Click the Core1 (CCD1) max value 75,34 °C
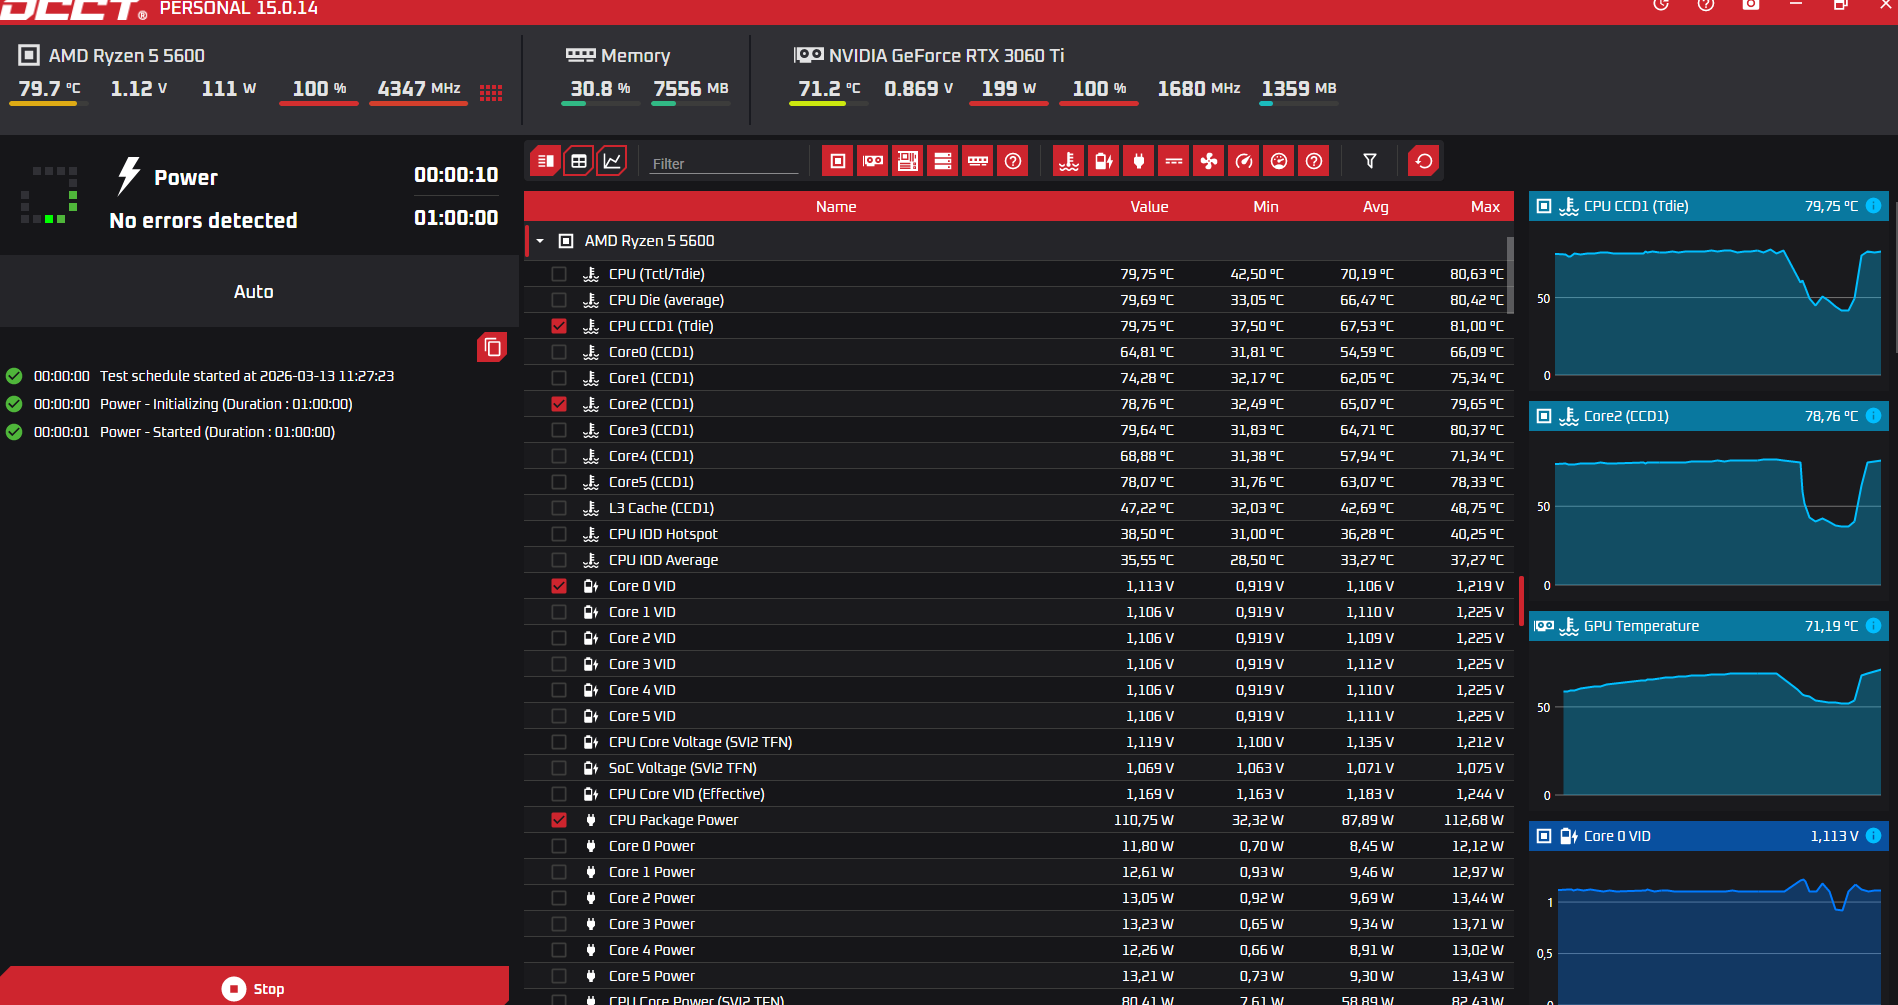This screenshot has width=1898, height=1005. coord(1477,378)
